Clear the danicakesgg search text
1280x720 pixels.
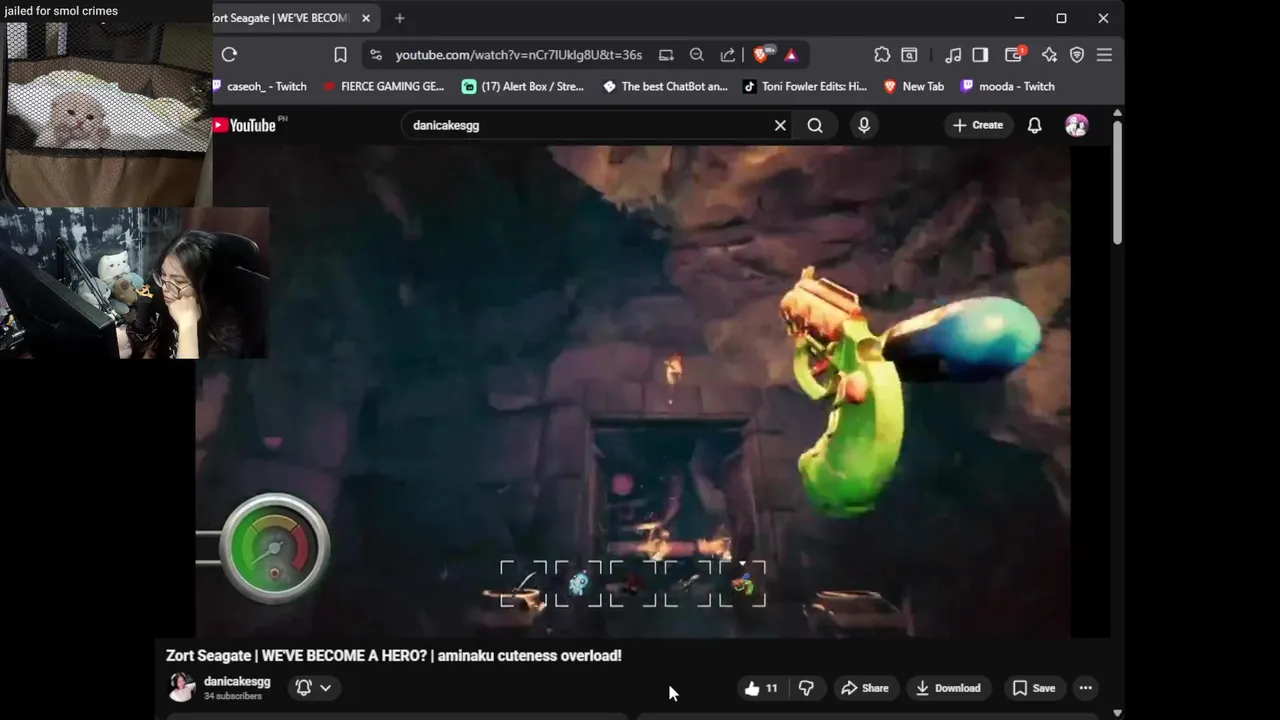pos(780,125)
